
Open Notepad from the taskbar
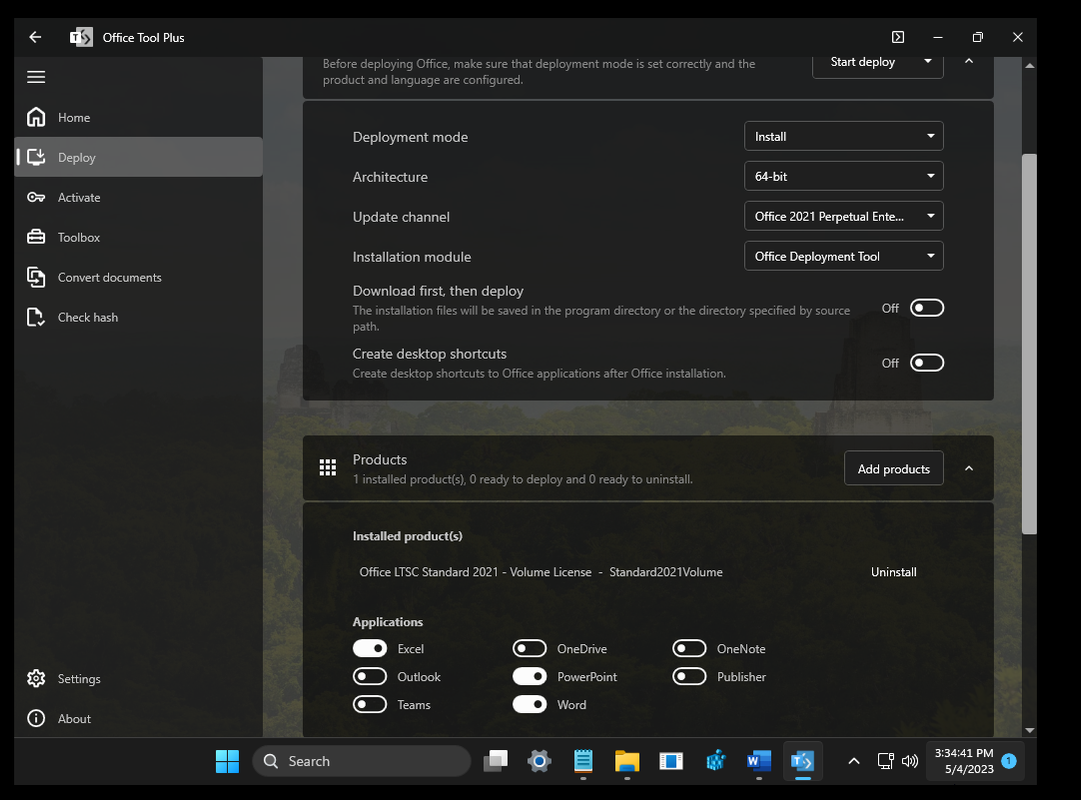tap(583, 761)
